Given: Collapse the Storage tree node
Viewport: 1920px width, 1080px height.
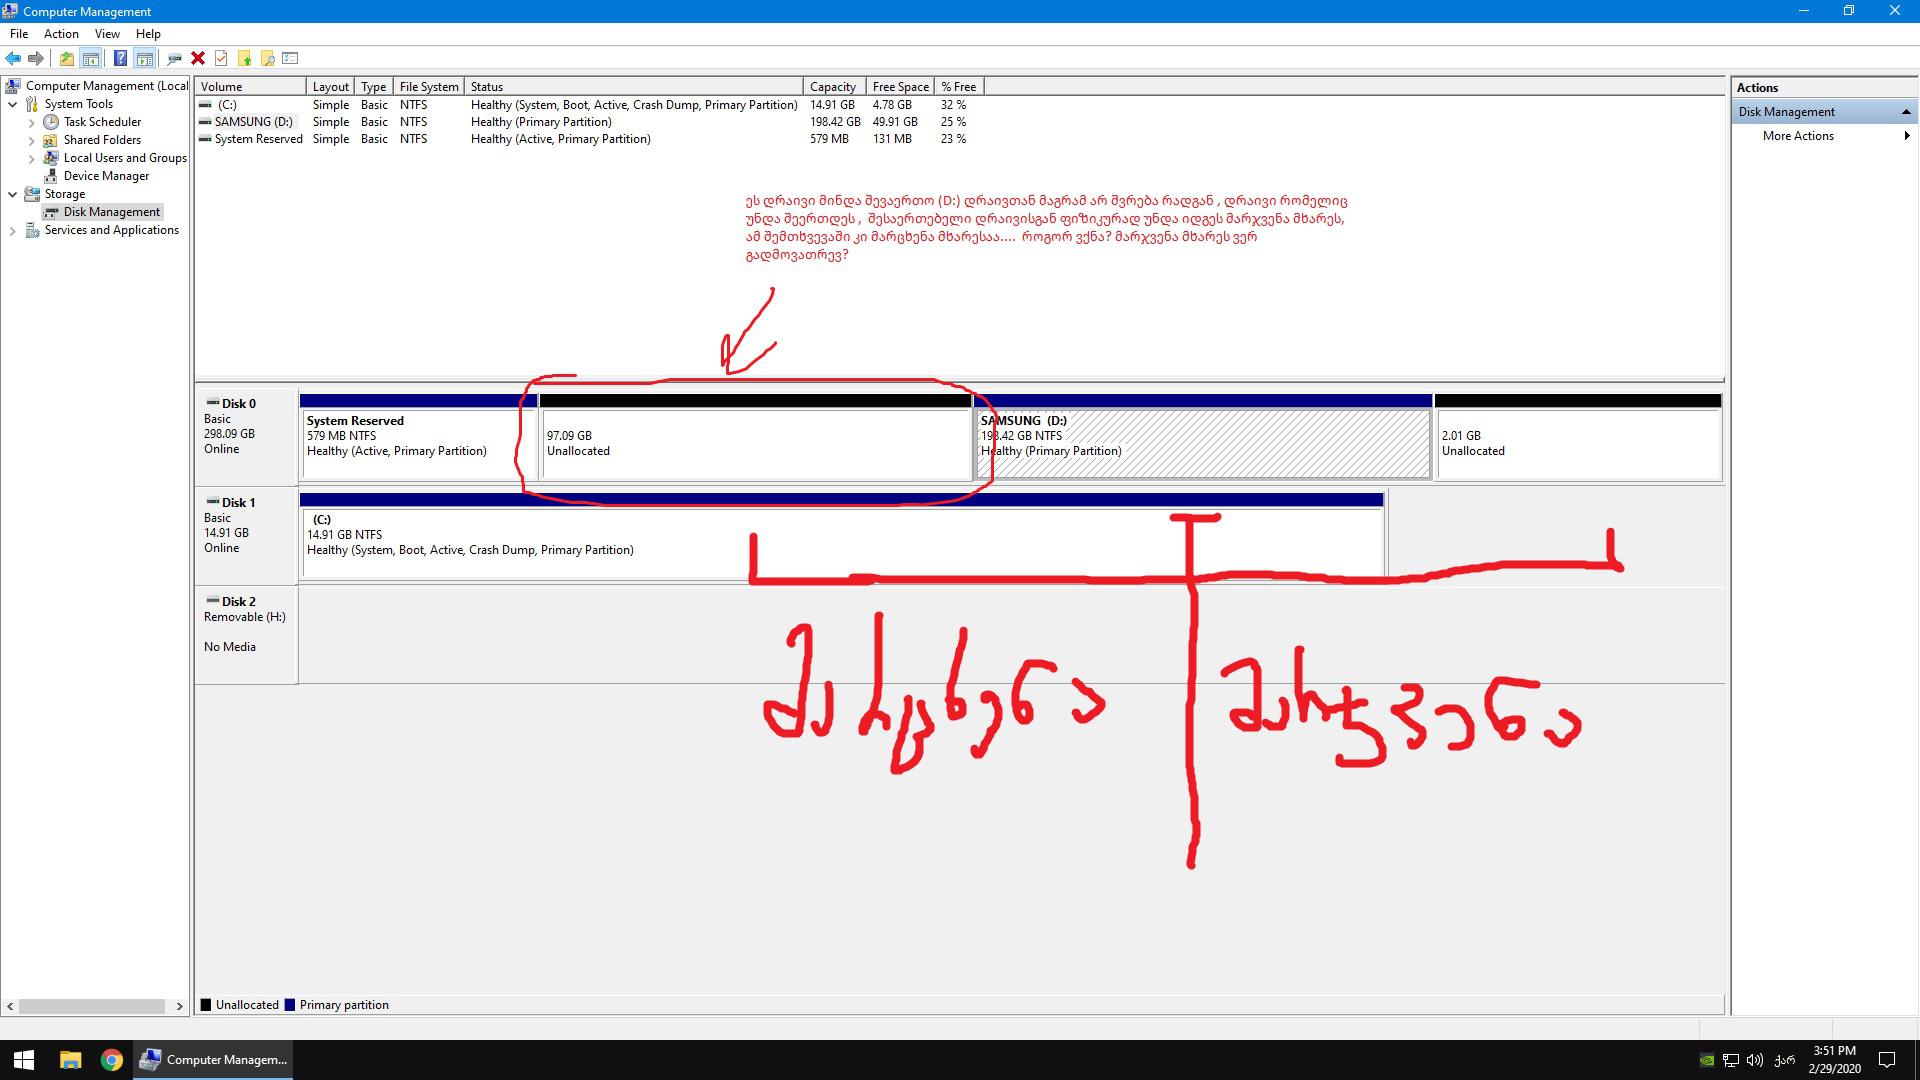Looking at the screenshot, I should pos(13,194).
